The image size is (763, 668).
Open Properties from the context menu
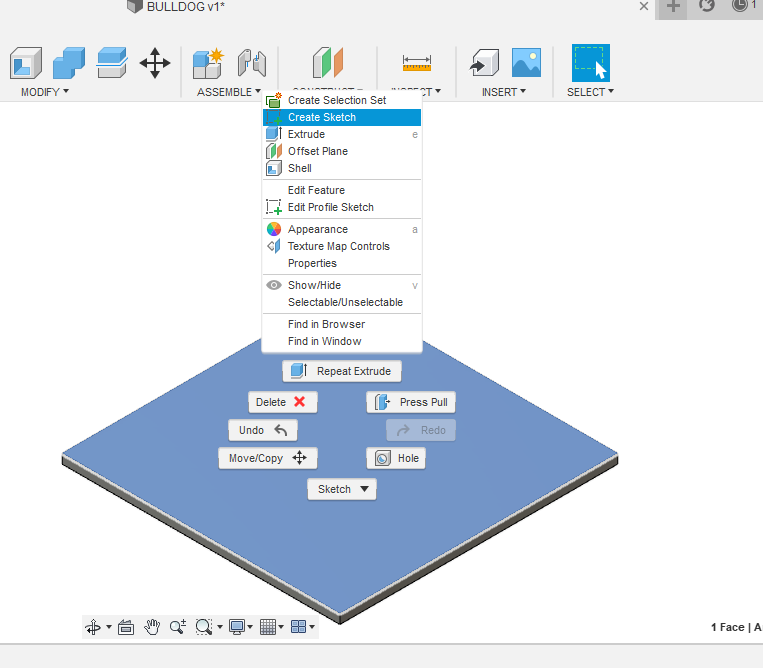342,263
